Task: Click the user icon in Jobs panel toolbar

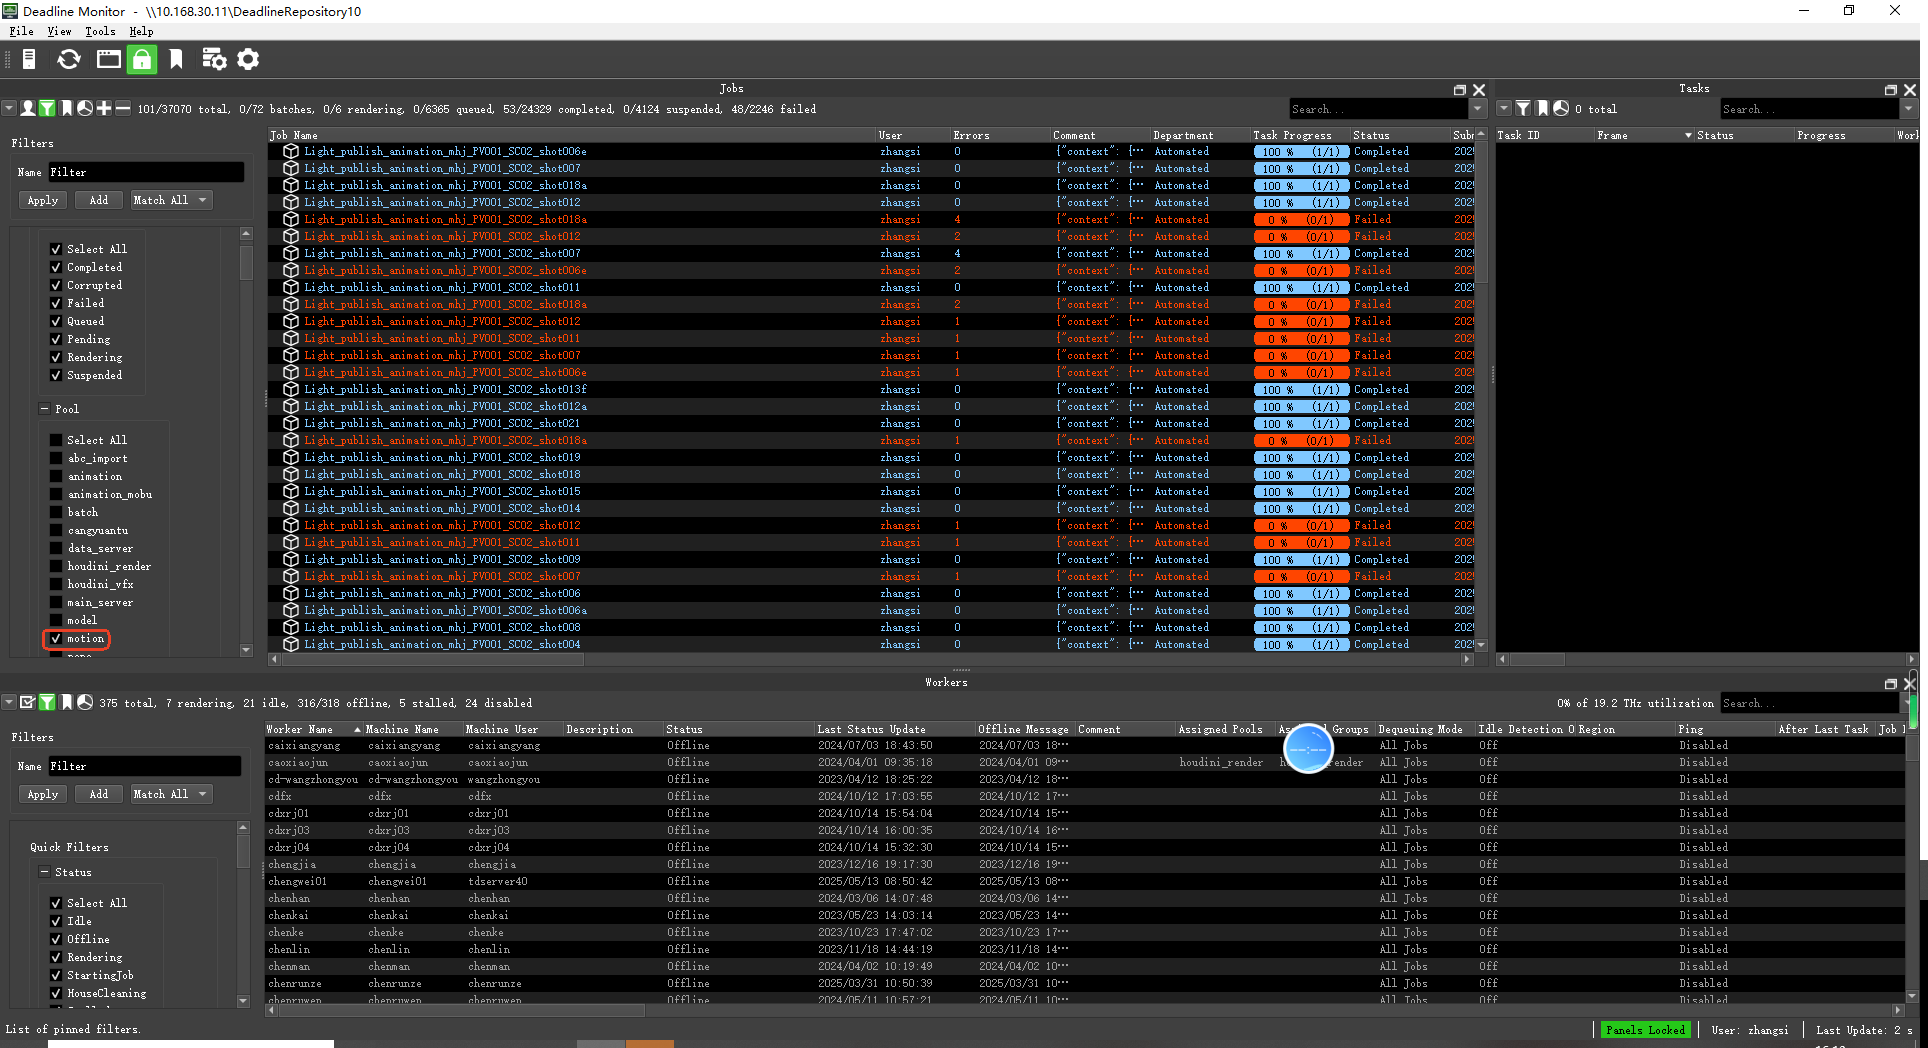Action: click(x=28, y=109)
